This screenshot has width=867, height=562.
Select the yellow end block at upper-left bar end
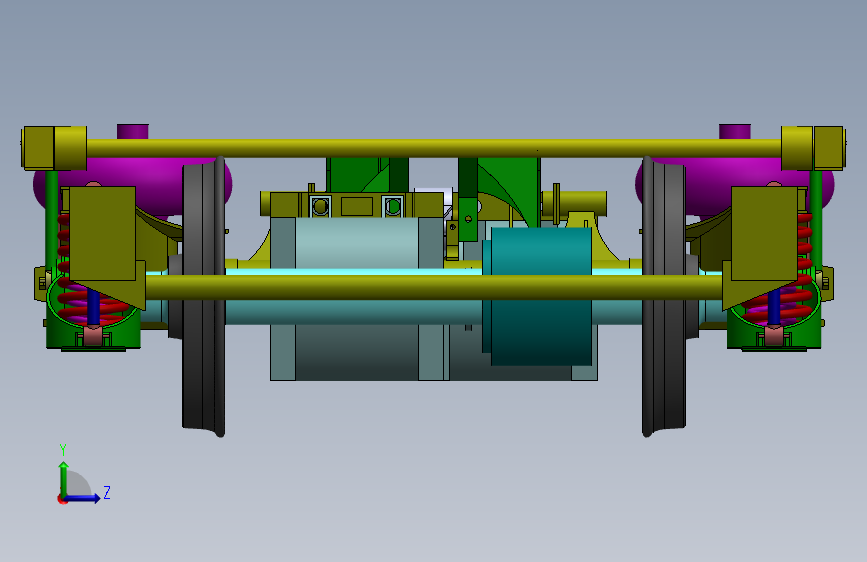coord(54,148)
